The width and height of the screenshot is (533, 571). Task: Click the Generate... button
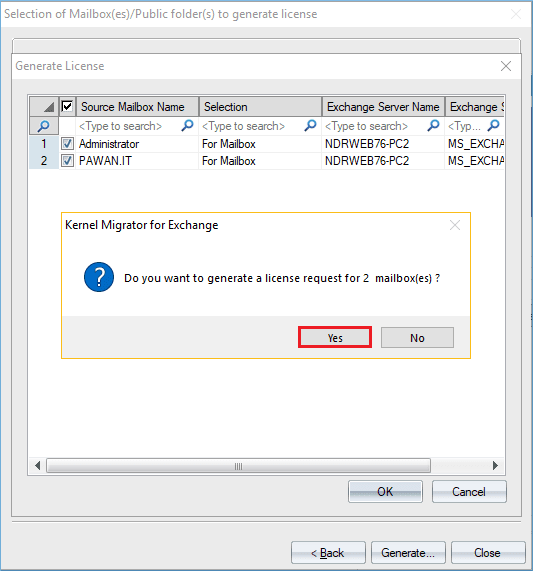click(408, 552)
